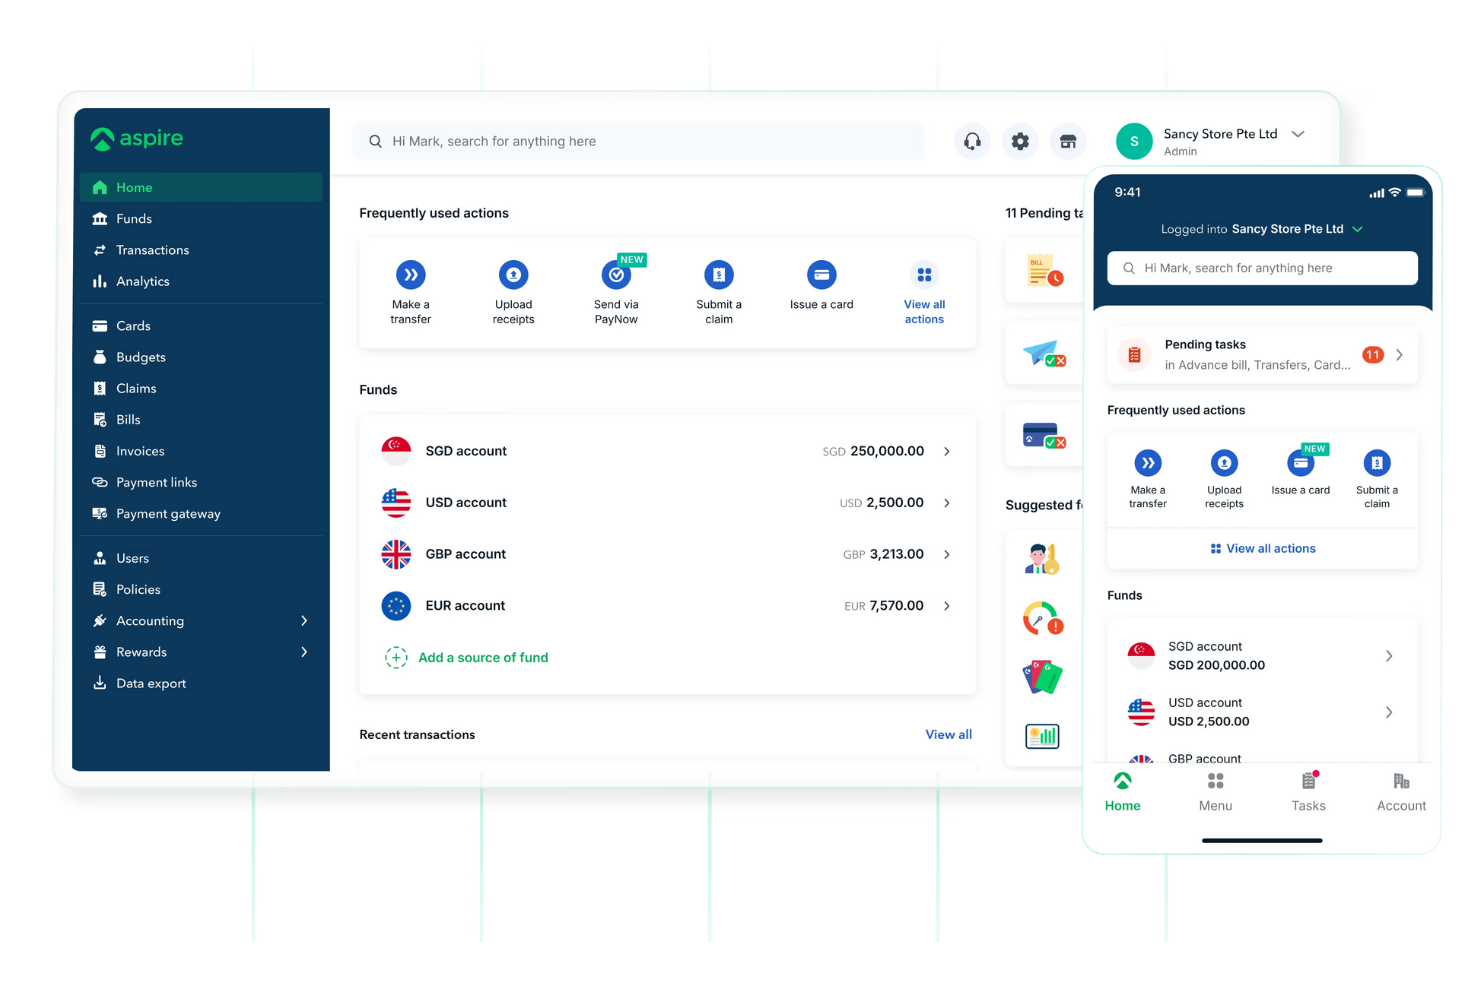Click inside the search bar
This screenshot has width=1480, height=987.
(x=638, y=141)
